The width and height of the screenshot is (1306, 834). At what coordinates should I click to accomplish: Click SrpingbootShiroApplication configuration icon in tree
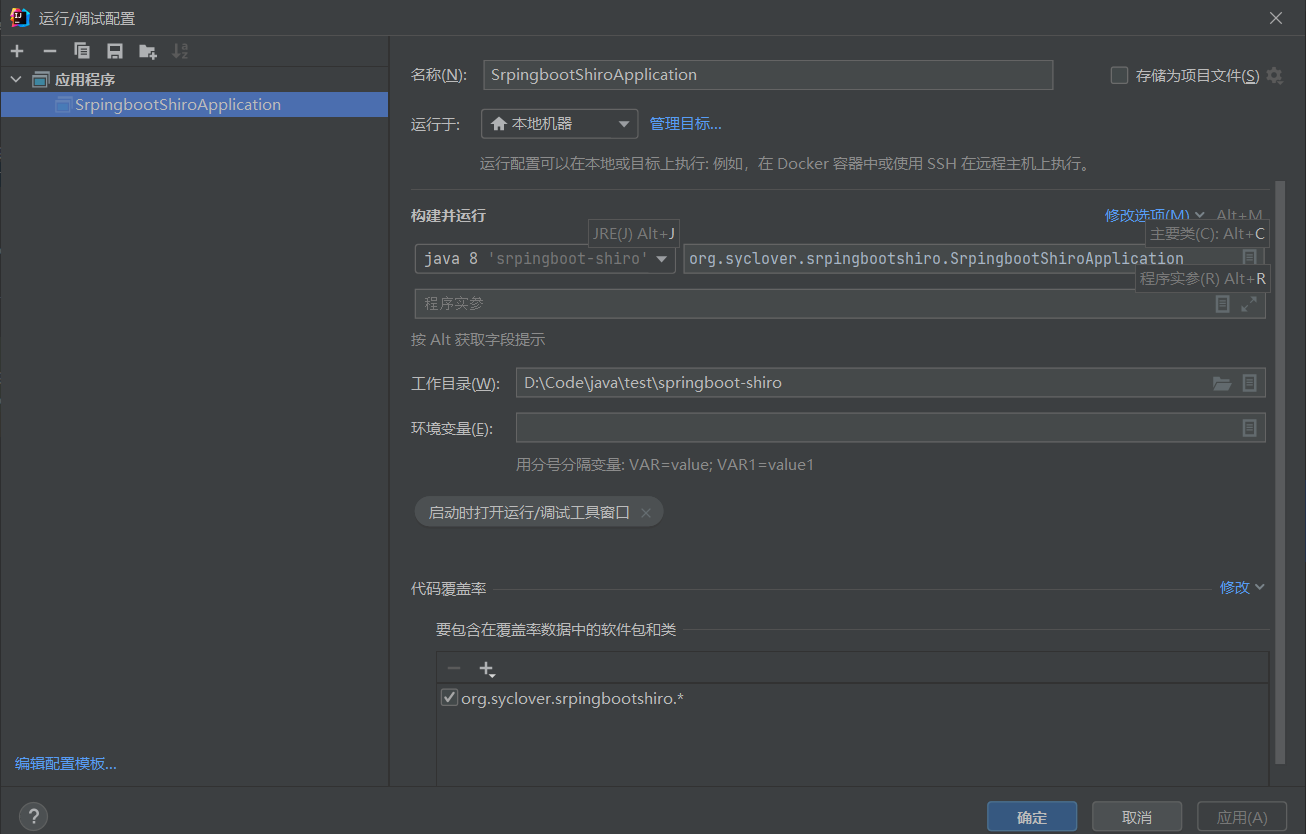(63, 104)
